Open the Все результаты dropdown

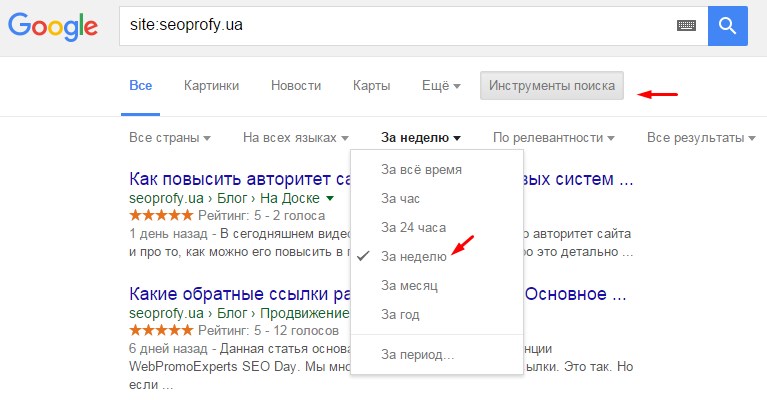click(700, 137)
